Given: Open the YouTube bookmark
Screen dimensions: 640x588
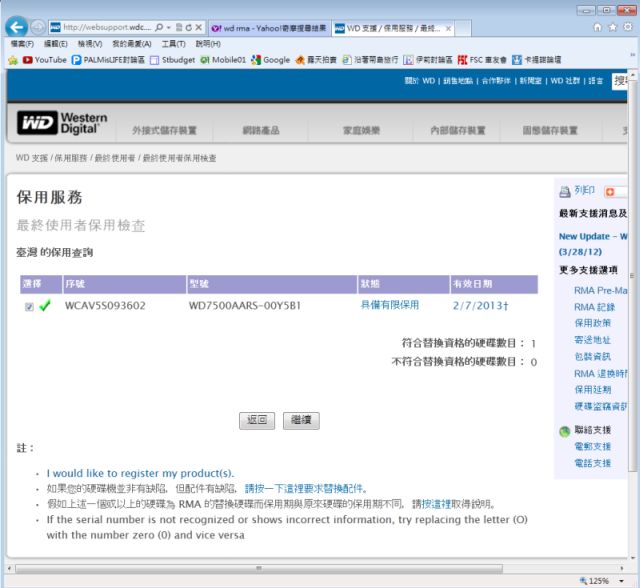Looking at the screenshot, I should click(x=44, y=60).
